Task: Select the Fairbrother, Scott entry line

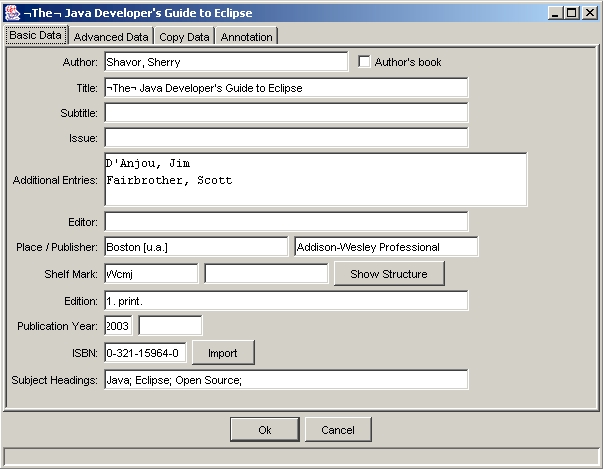Action: (169, 180)
